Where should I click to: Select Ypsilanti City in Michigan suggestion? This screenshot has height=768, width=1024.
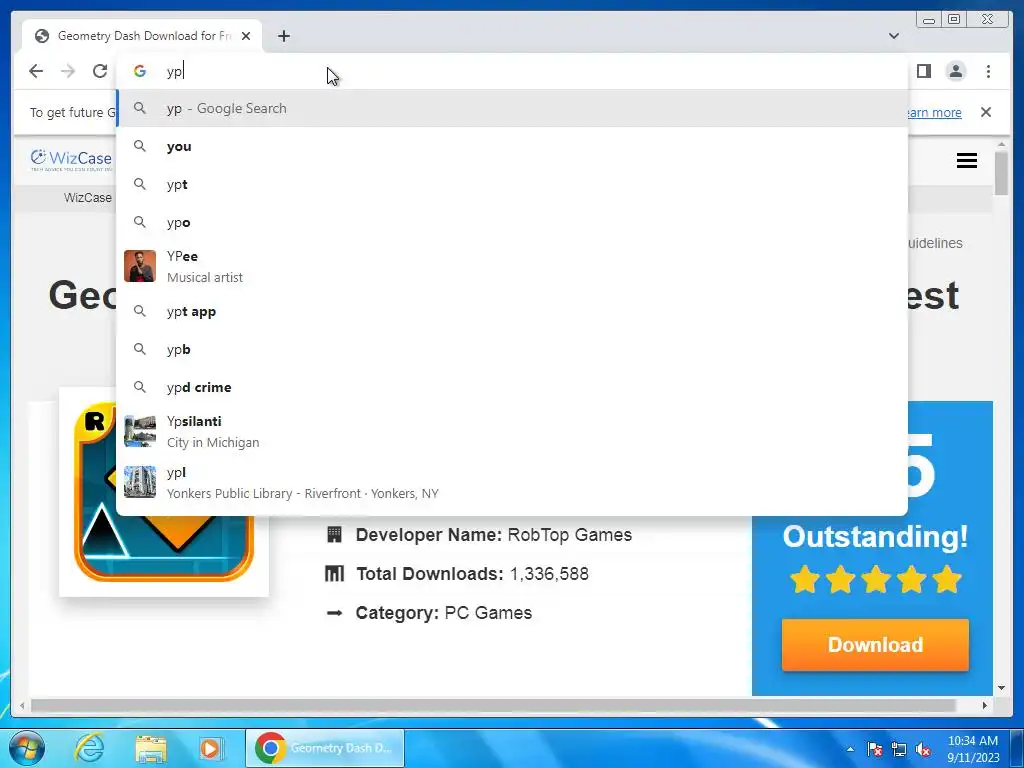click(512, 432)
